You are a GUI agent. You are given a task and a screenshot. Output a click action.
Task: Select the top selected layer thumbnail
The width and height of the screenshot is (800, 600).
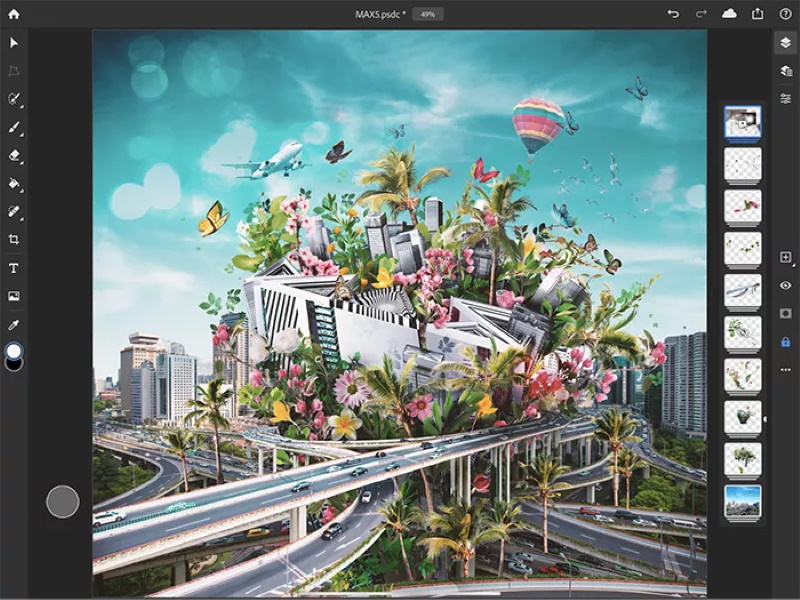[x=743, y=122]
